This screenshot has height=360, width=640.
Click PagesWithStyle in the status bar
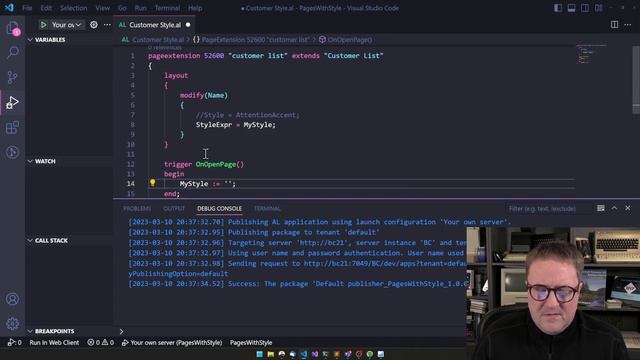[x=251, y=342]
